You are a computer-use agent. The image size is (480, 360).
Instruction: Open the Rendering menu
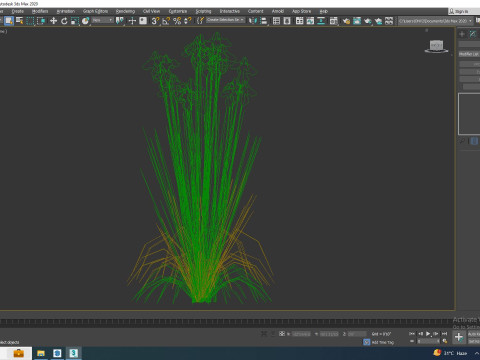(125, 11)
